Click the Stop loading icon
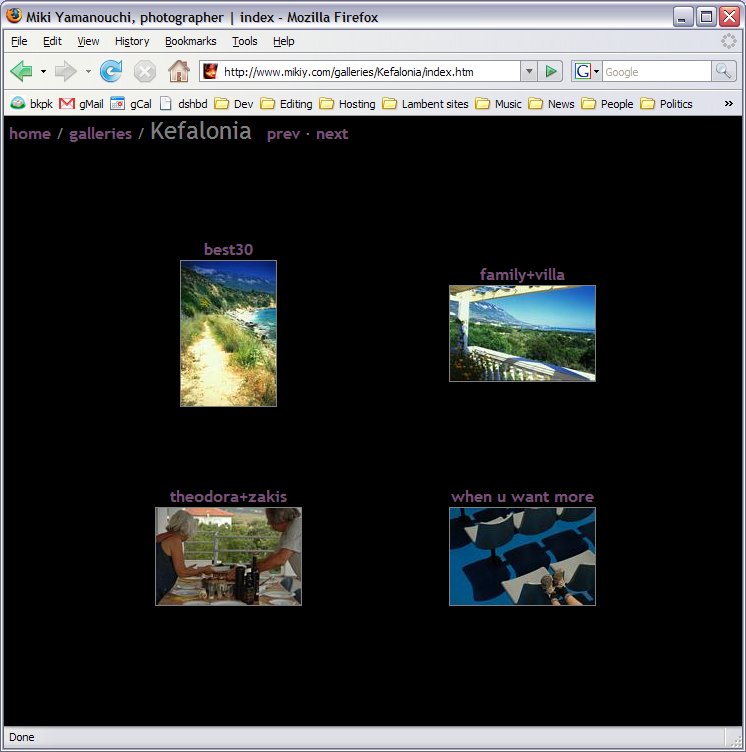The image size is (746, 752). coord(144,72)
